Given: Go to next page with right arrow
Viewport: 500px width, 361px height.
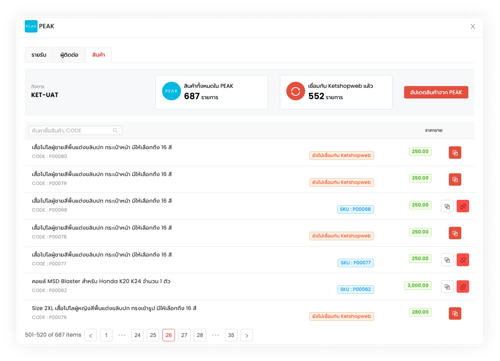Looking at the screenshot, I should tap(247, 335).
